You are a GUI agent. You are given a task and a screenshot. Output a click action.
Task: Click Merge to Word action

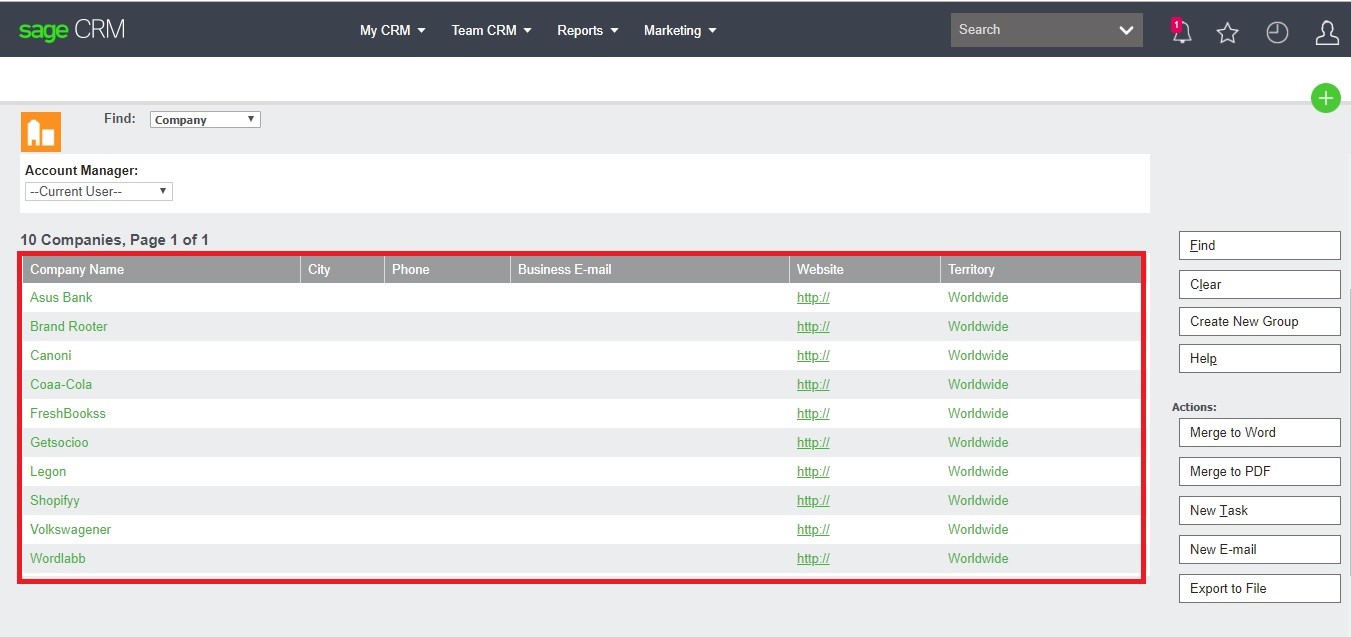(x=1259, y=432)
